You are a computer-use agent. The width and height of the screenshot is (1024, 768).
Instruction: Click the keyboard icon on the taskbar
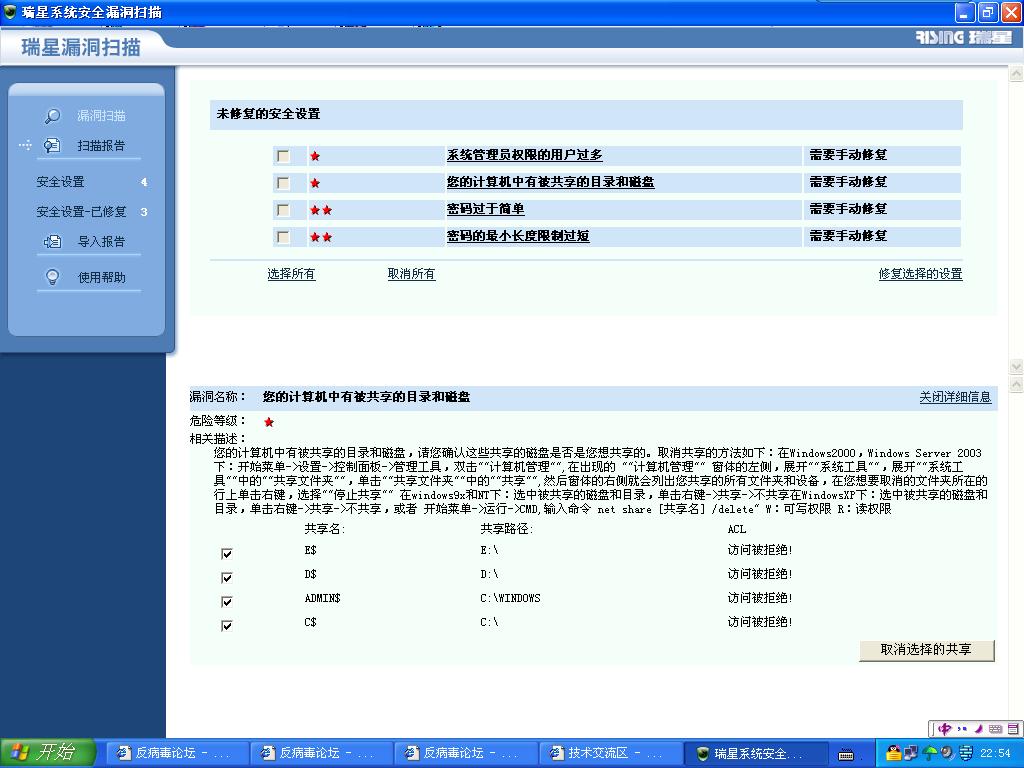click(846, 754)
